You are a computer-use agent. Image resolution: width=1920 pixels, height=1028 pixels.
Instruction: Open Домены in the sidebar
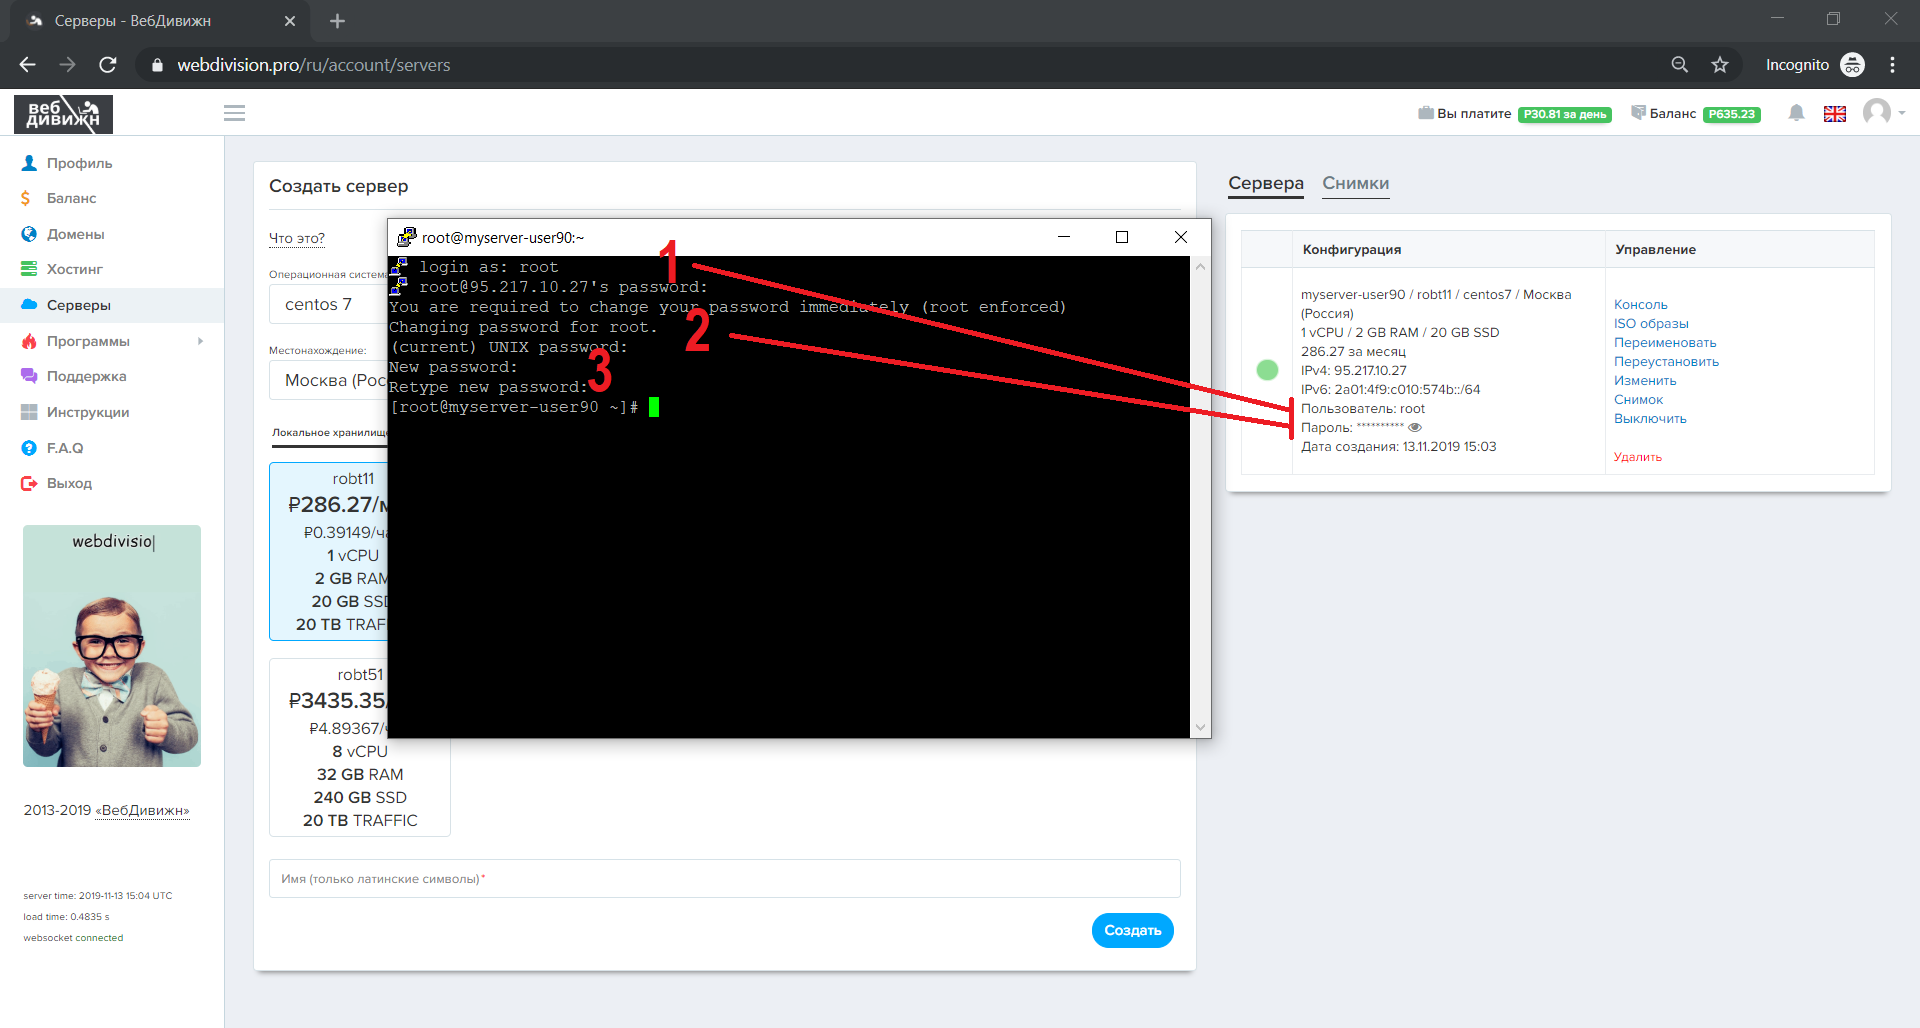(75, 234)
